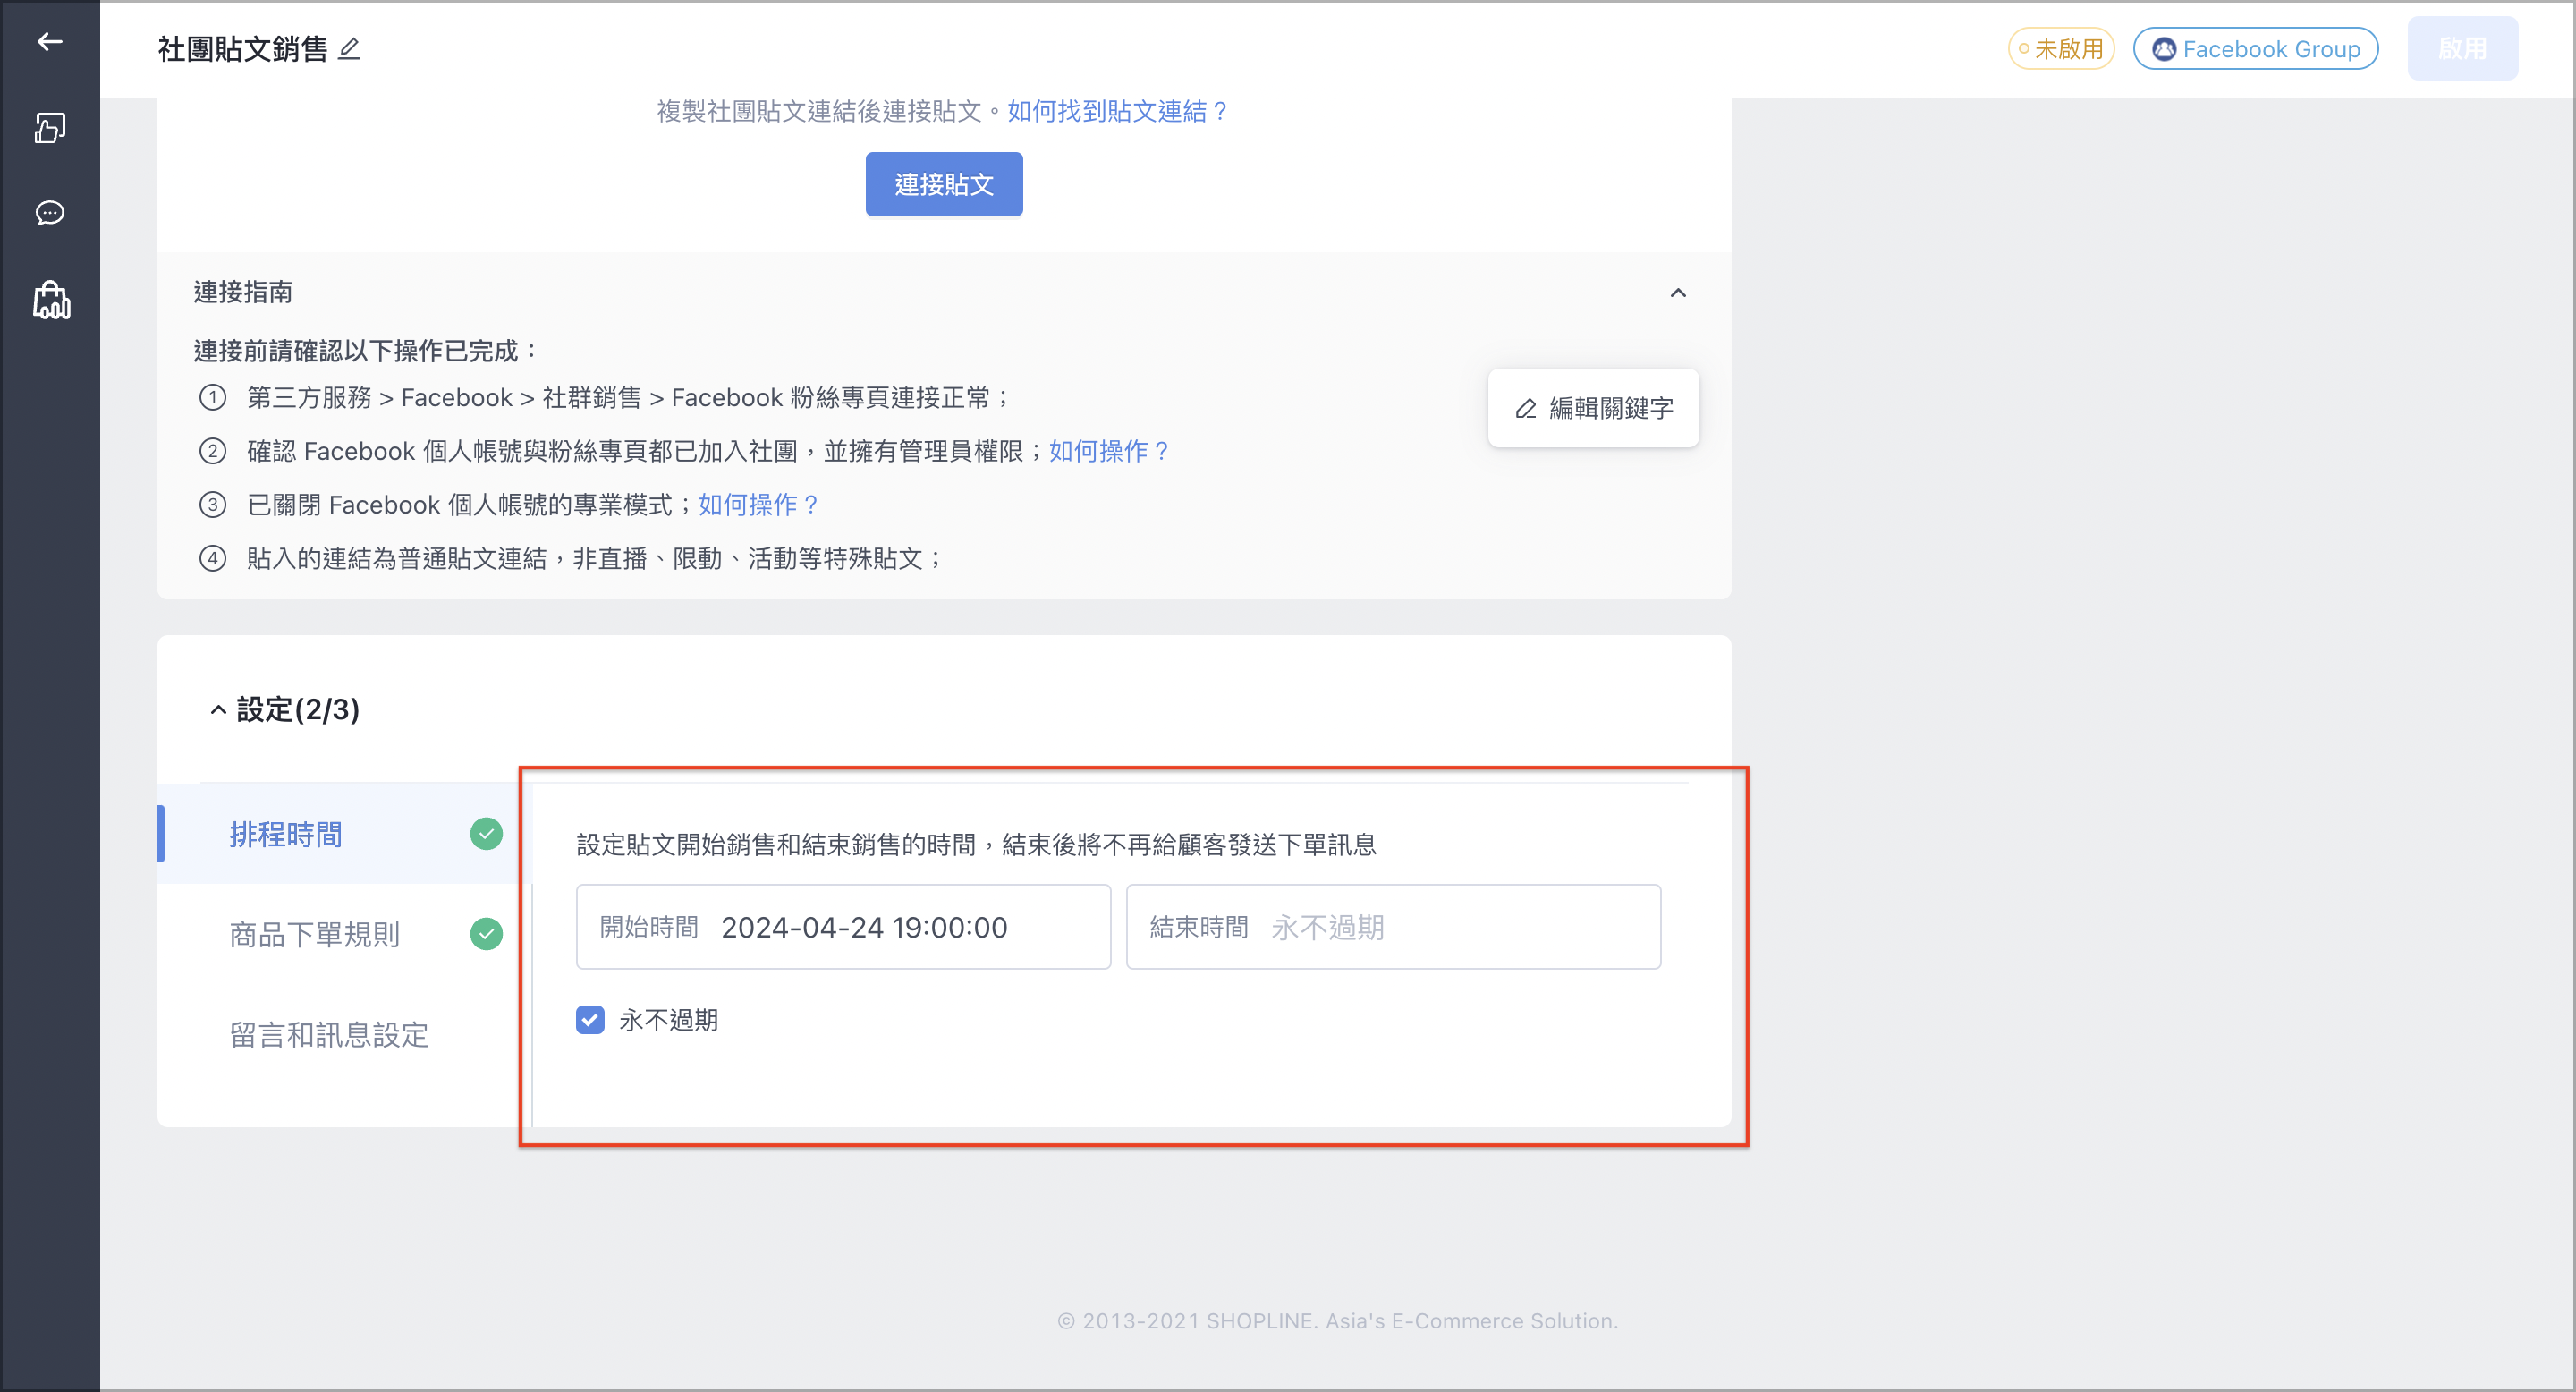Screen dimensions: 2576x1392
Task: Click green check beside 商品下單規則
Action: (486, 934)
